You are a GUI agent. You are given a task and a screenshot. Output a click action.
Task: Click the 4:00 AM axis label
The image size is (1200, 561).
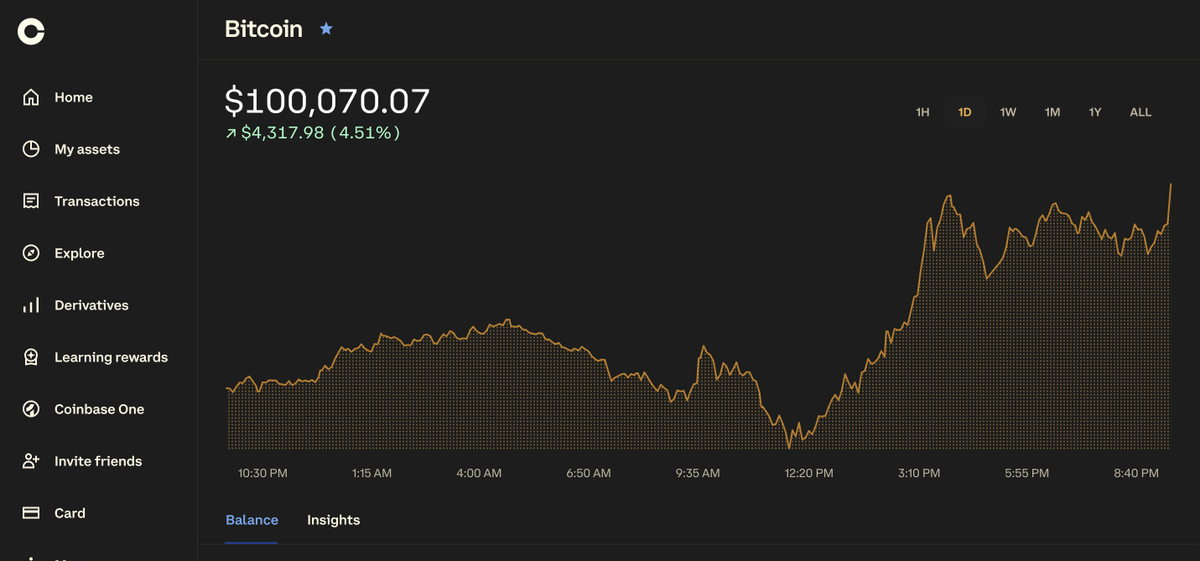(479, 473)
